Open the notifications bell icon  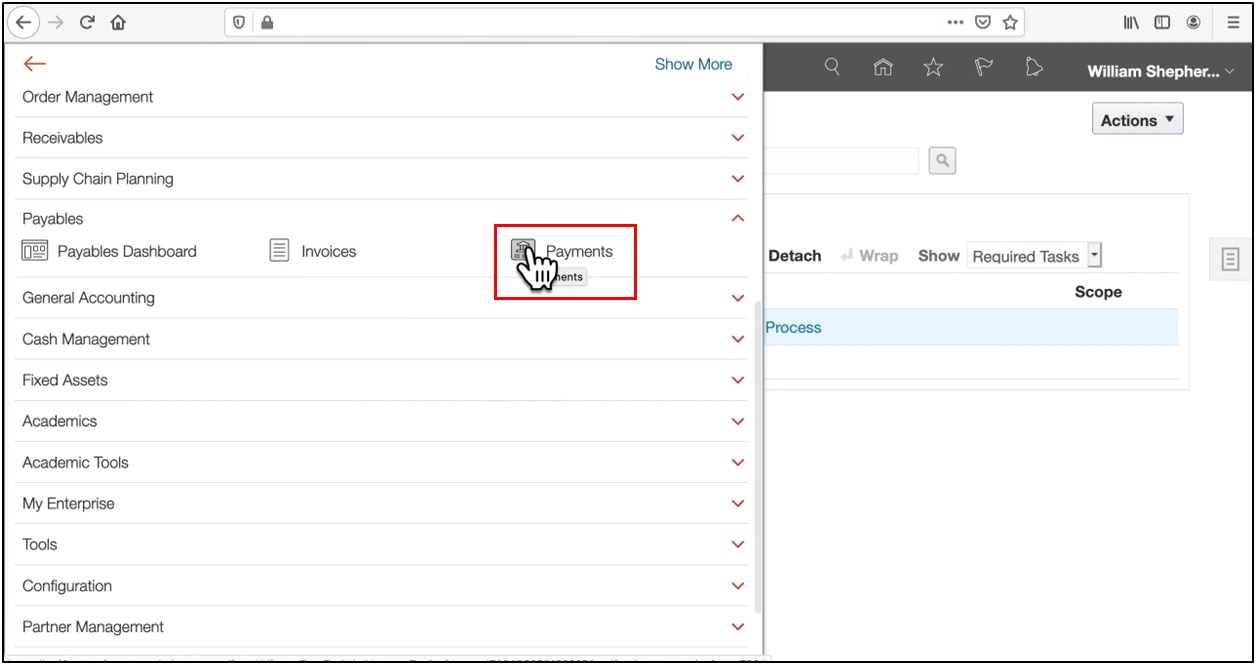coord(1034,67)
